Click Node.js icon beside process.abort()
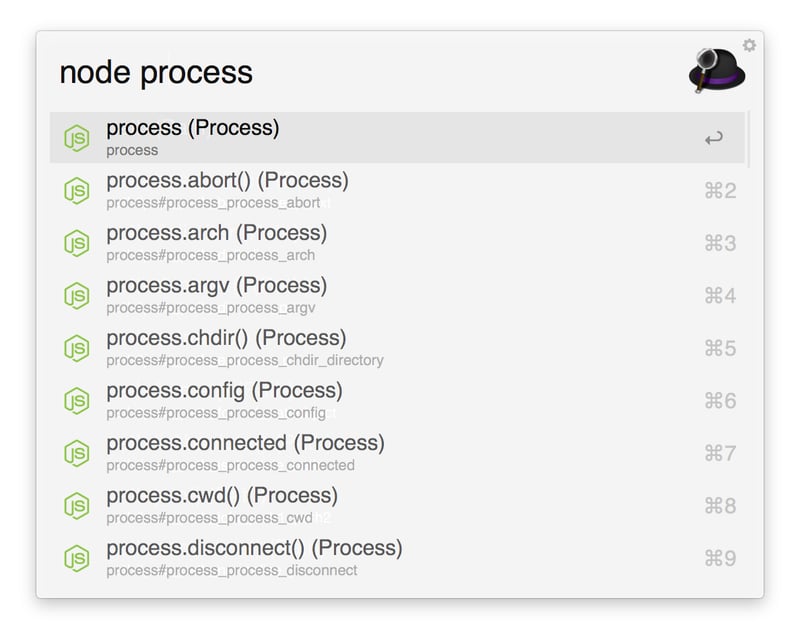800x640 pixels. 77,190
